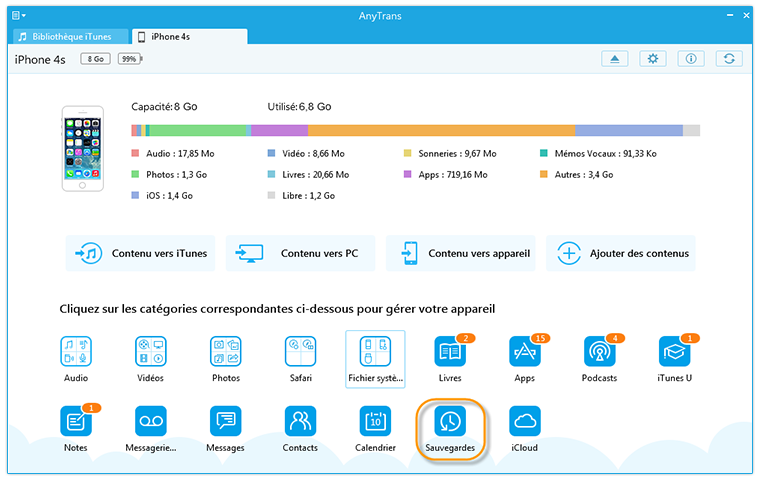Open the Fichier système category
Screen dimensions: 760x481
tap(375, 359)
